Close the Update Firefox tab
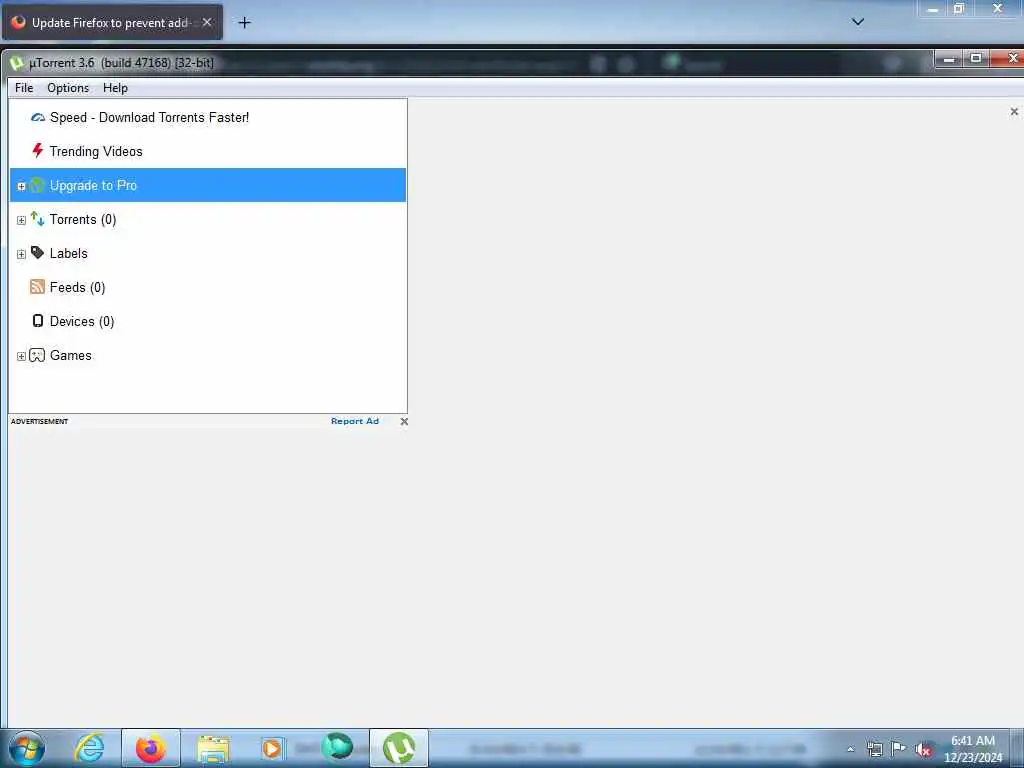The image size is (1024, 768). click(207, 22)
